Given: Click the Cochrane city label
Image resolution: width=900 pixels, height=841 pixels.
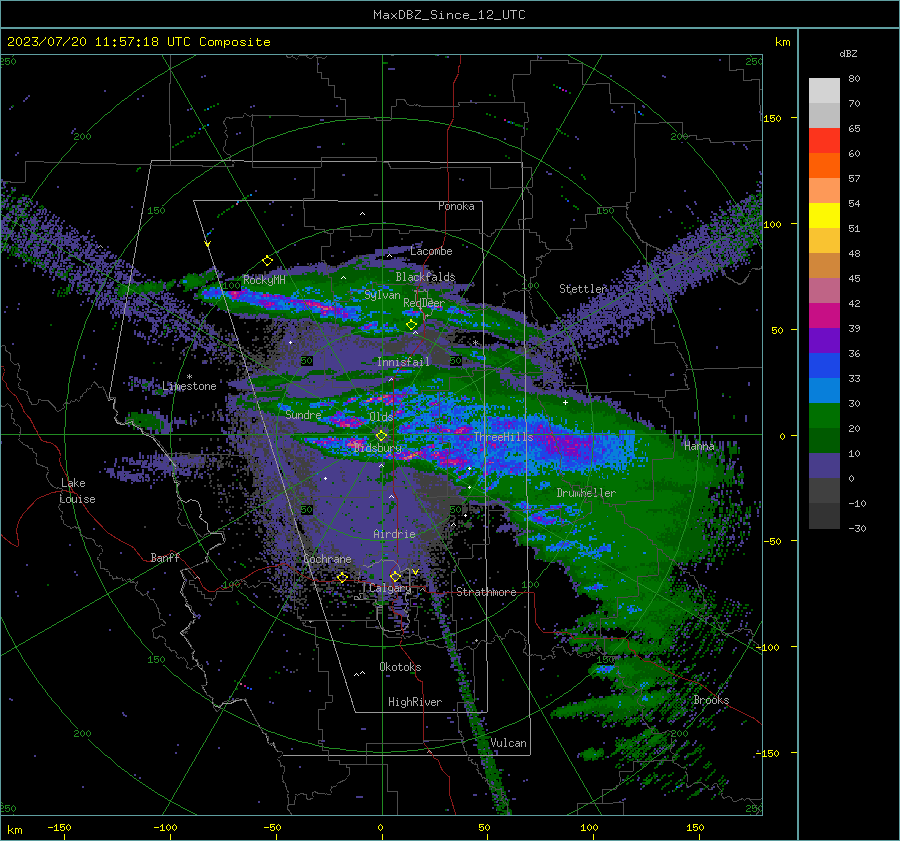Looking at the screenshot, I should coord(327,559).
